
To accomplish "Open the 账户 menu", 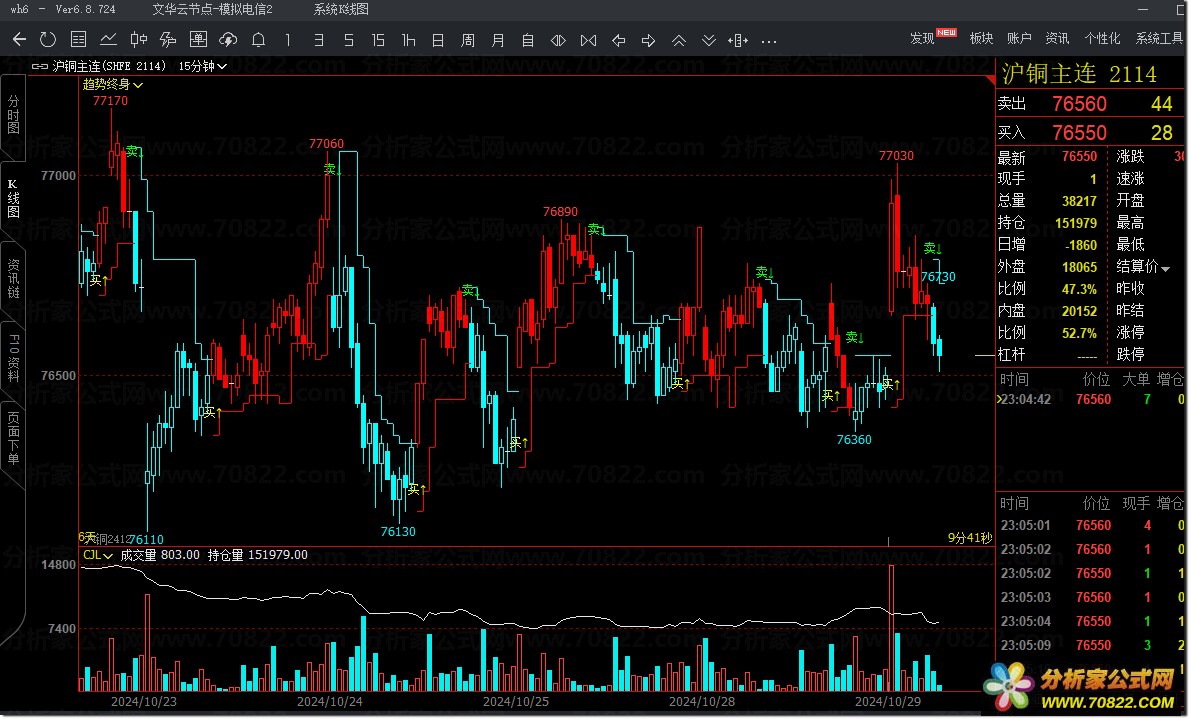I will click(x=1019, y=38).
